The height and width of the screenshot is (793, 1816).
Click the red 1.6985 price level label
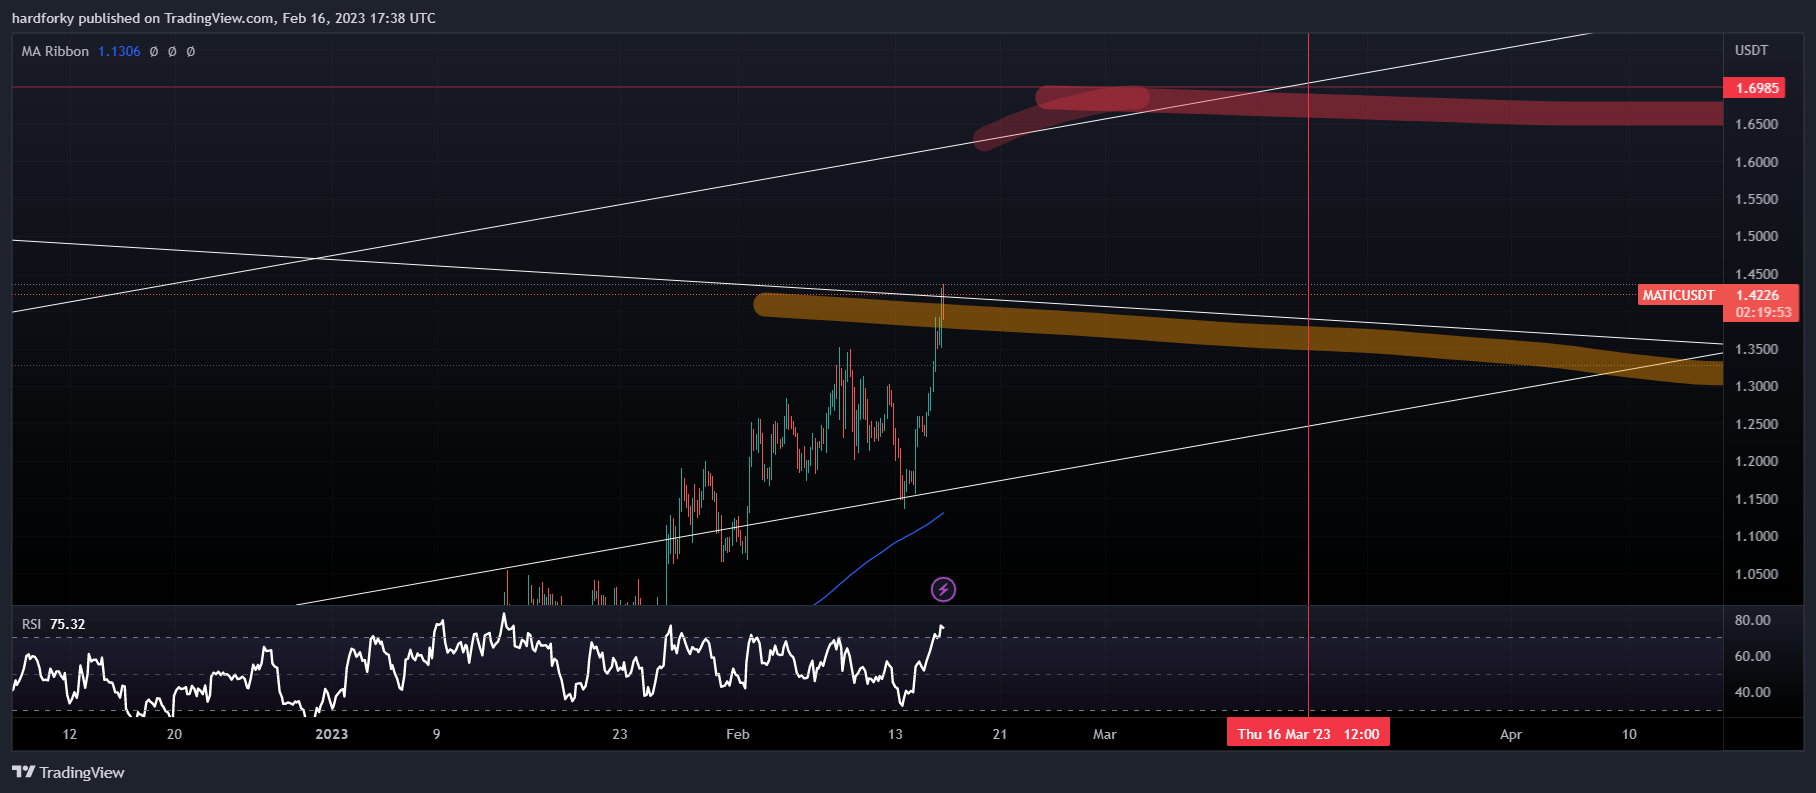(x=1754, y=88)
